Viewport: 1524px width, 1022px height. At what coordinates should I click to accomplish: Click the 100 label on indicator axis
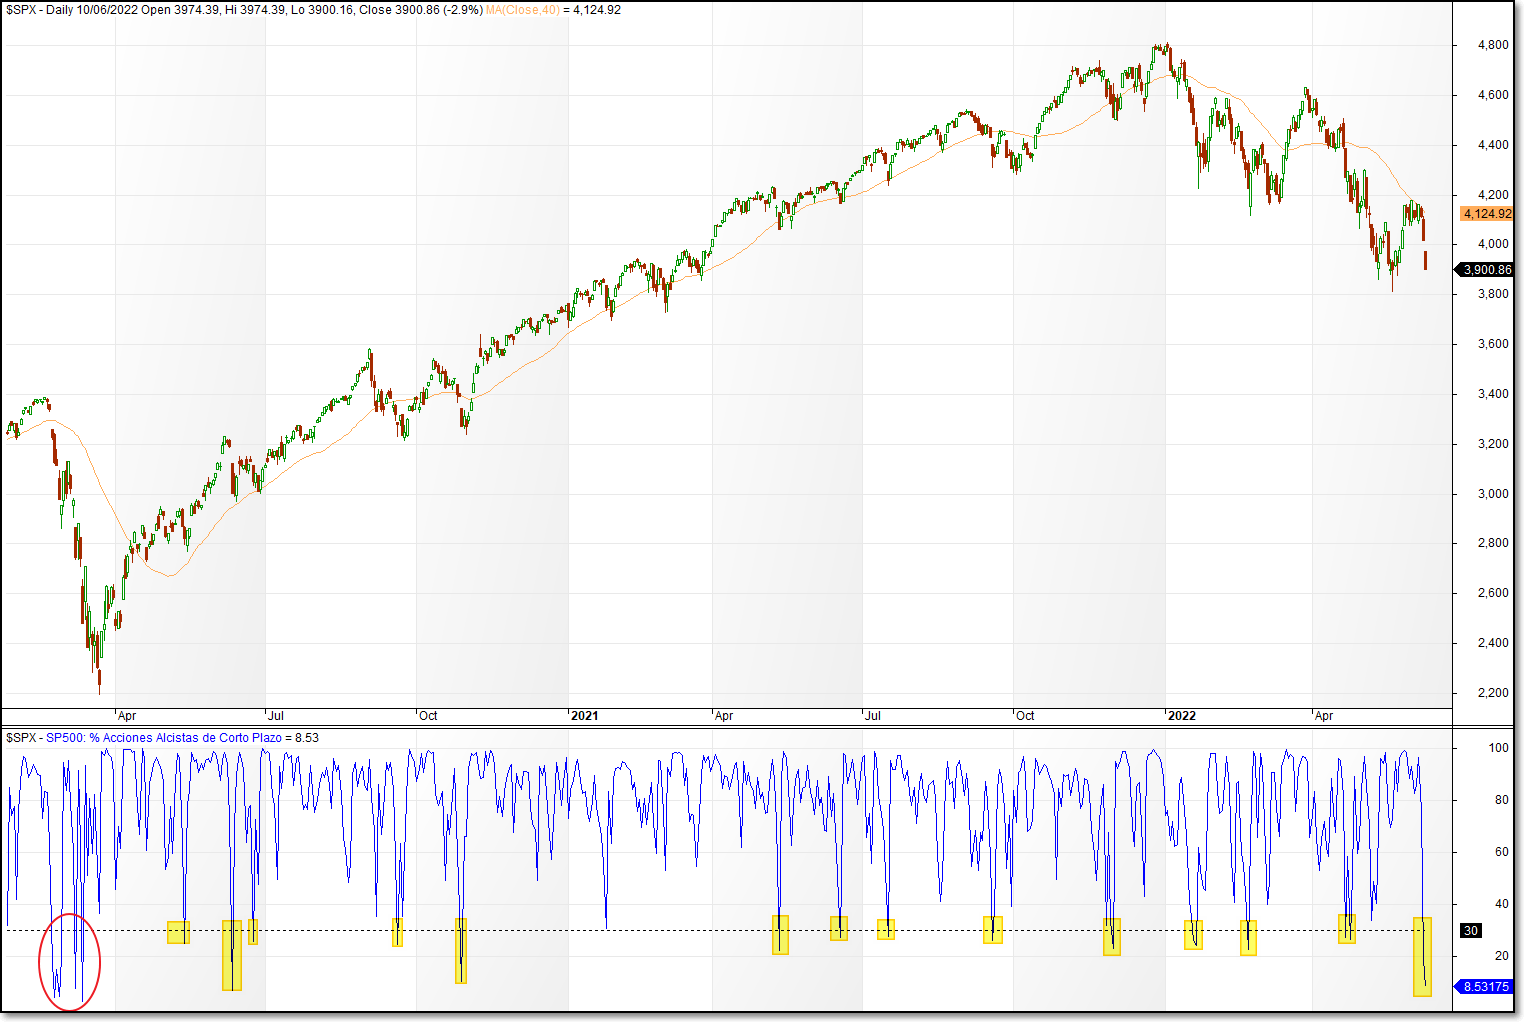1499,748
